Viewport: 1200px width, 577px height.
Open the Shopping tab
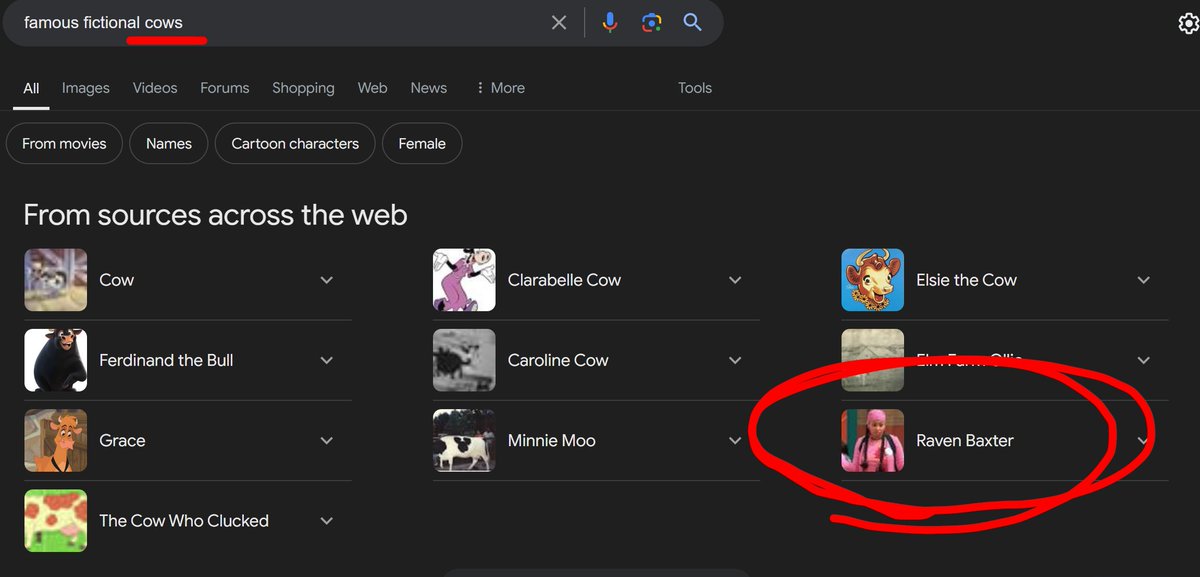coord(303,88)
